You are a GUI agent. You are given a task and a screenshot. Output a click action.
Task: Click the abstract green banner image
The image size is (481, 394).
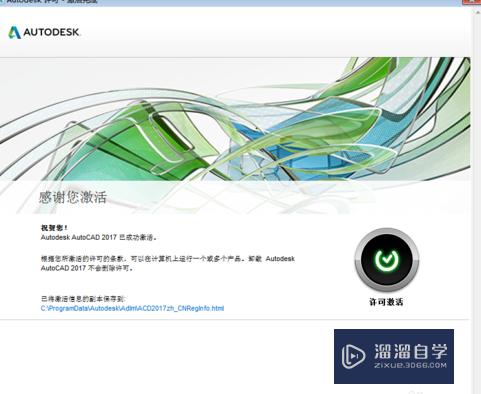tap(235, 119)
